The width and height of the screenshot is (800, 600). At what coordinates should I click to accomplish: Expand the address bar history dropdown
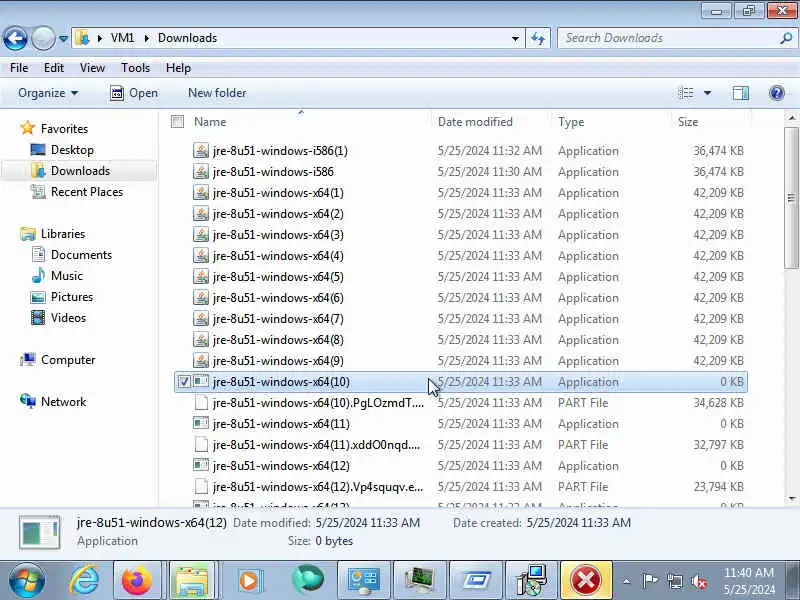(x=515, y=38)
